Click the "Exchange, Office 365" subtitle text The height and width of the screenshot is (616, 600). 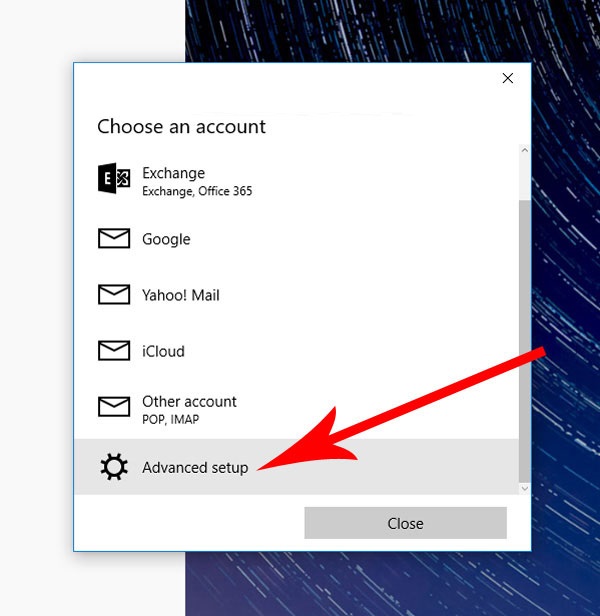point(197,191)
